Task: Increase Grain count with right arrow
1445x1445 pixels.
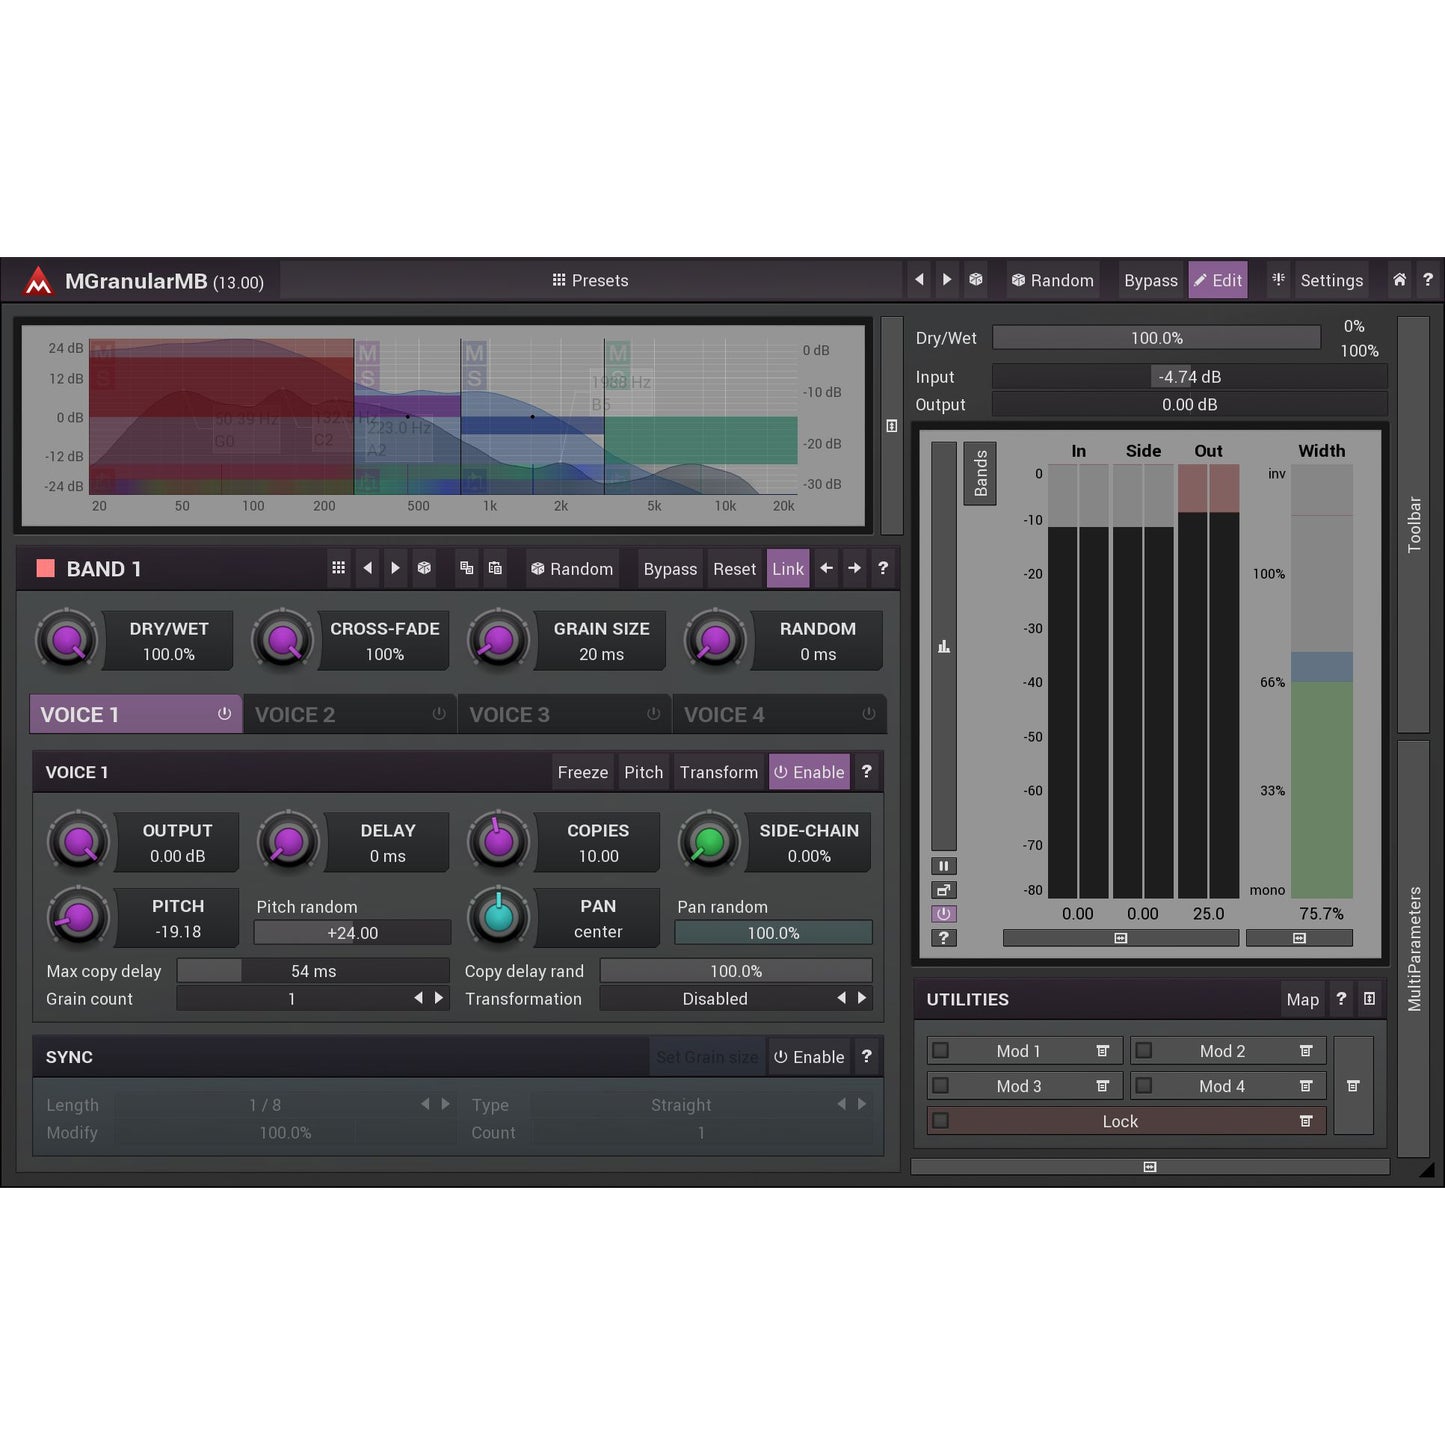Action: [x=439, y=998]
